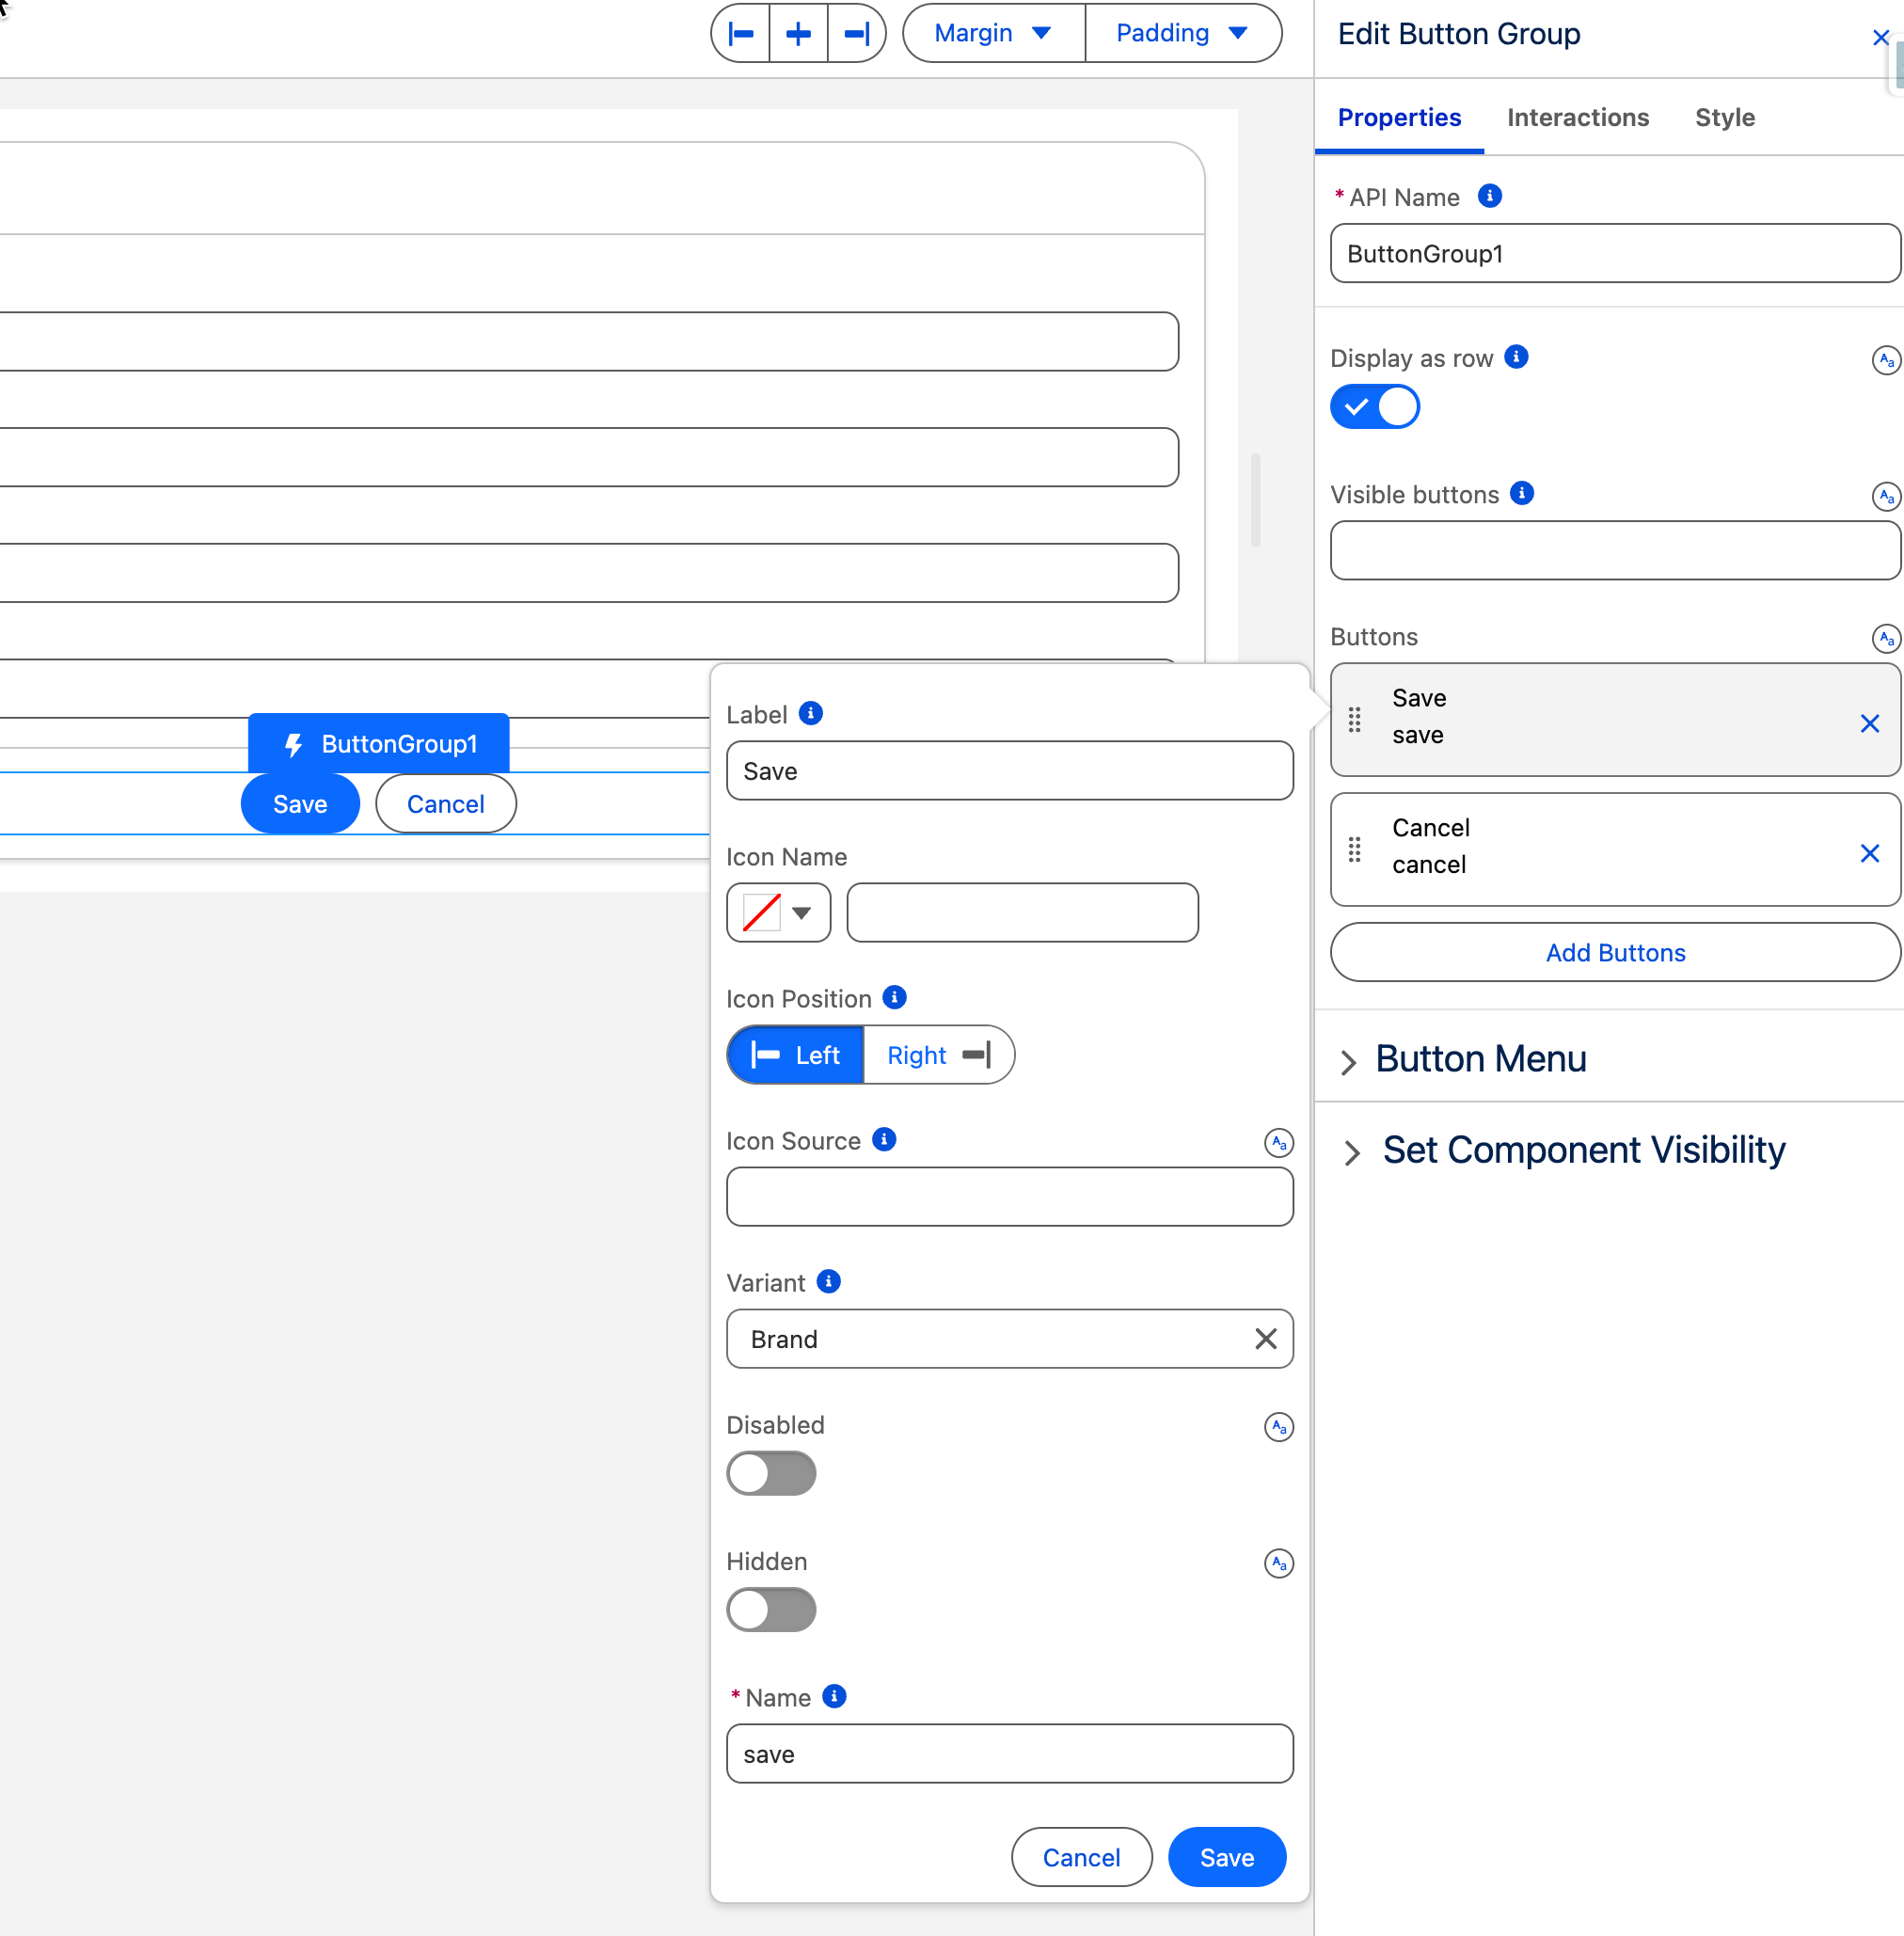Clear the Brand variant with the X icon

click(1265, 1339)
